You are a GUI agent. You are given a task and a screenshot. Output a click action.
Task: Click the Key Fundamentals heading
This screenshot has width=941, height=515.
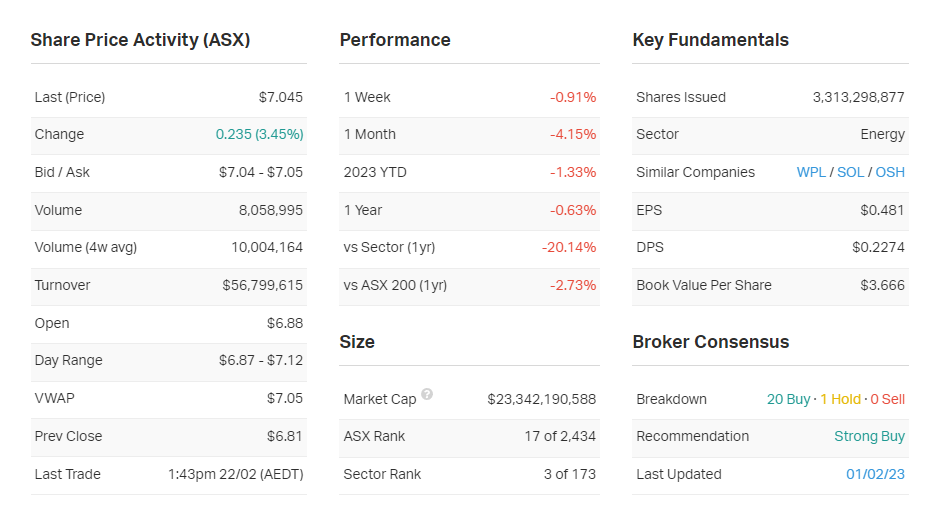pos(710,40)
